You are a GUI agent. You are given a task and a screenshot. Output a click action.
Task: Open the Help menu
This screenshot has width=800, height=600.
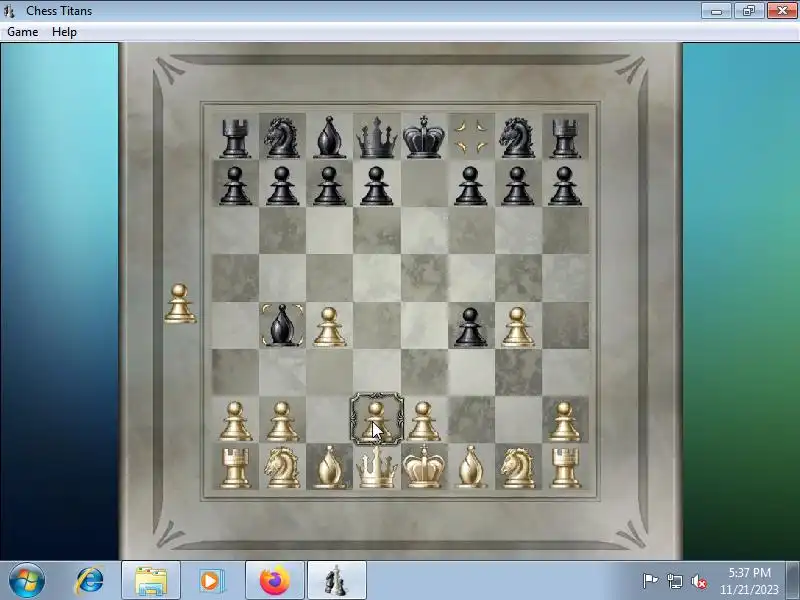point(64,32)
